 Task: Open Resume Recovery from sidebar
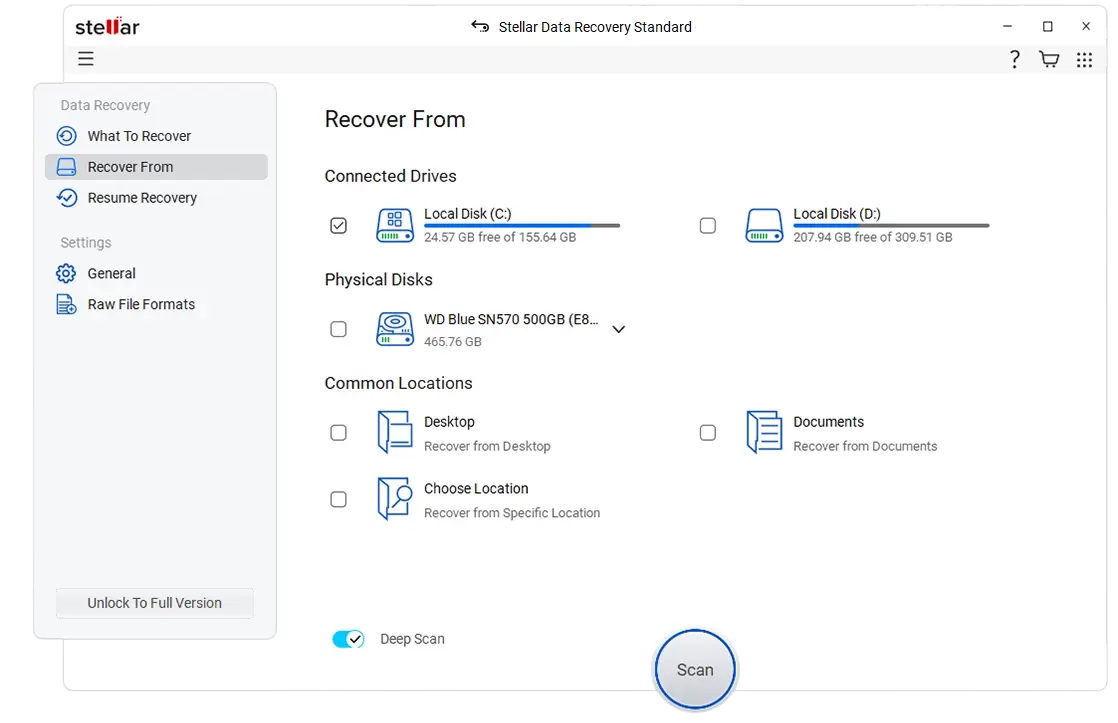click(142, 198)
